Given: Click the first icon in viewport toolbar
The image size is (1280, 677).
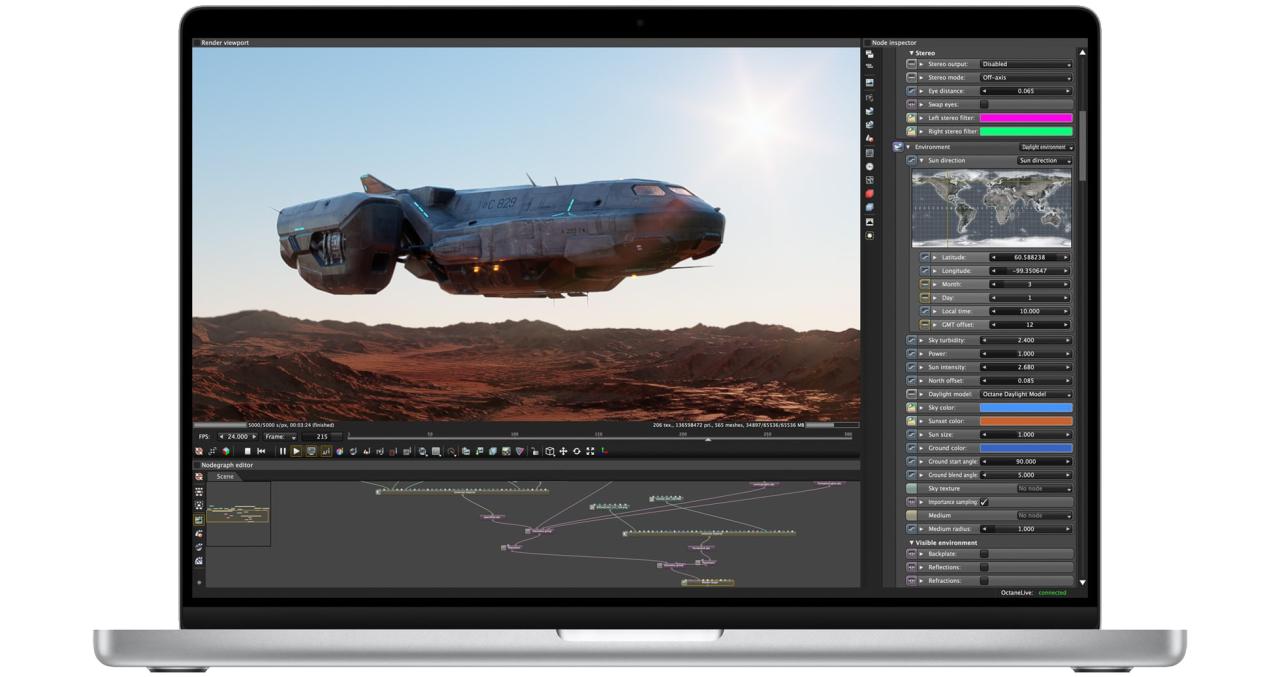Looking at the screenshot, I should pyautogui.click(x=198, y=451).
